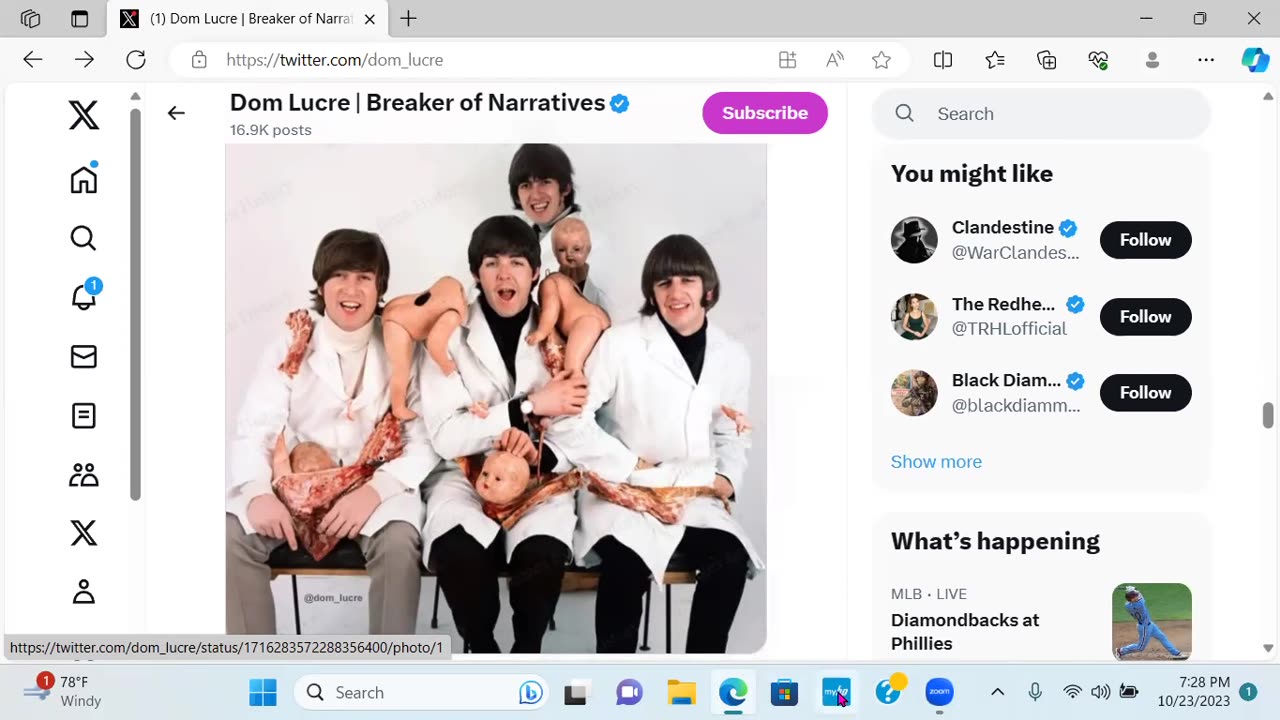Open the Explore search icon in sidebar

click(84, 238)
